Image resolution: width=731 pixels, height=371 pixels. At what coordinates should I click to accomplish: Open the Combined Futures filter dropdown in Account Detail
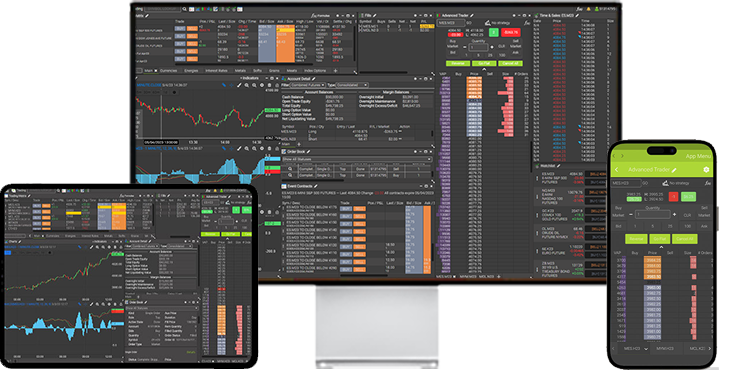pos(308,85)
